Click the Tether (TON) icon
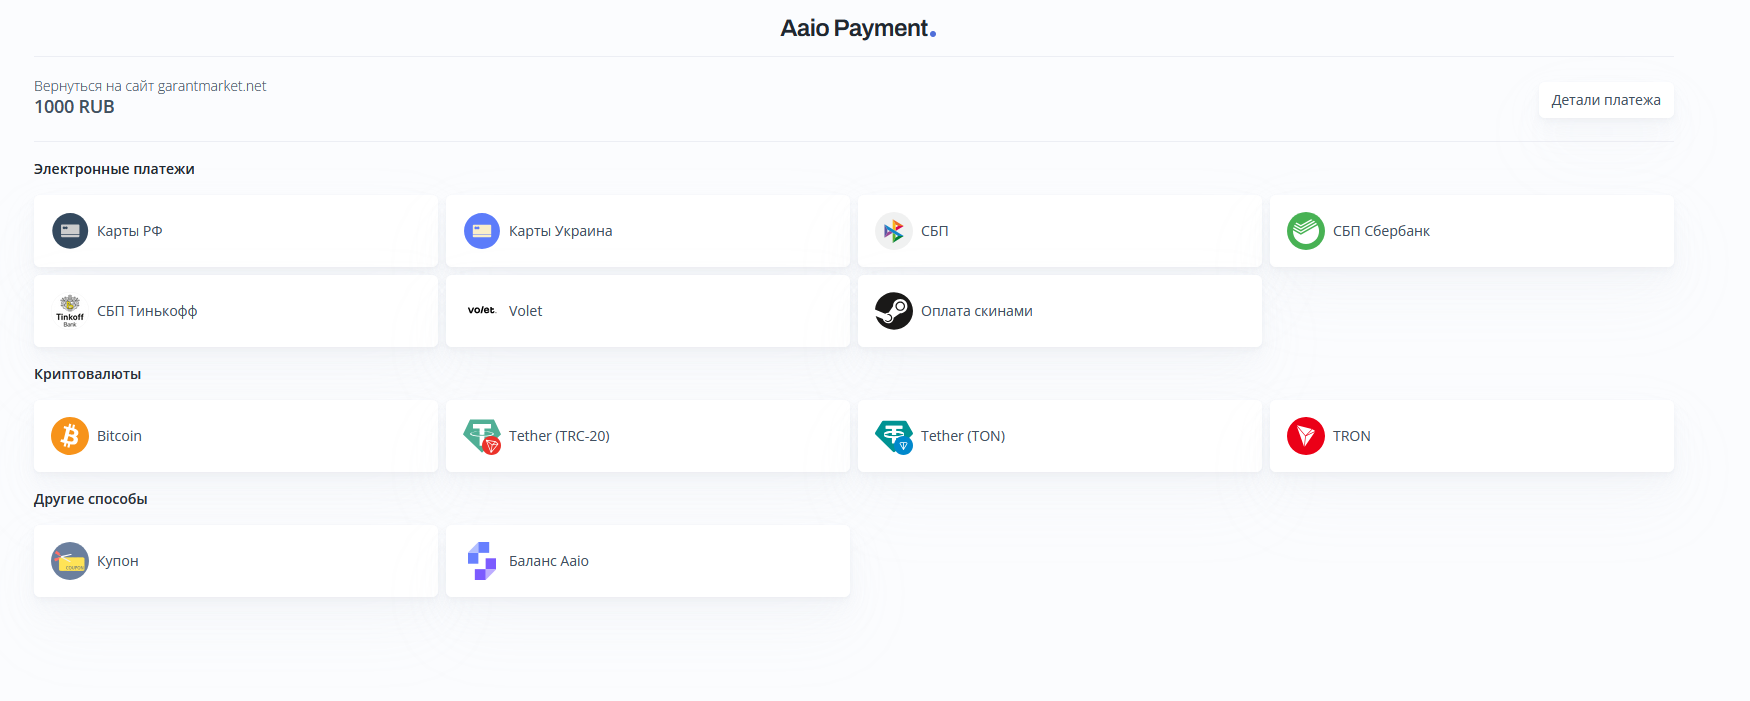1750x701 pixels. point(894,436)
